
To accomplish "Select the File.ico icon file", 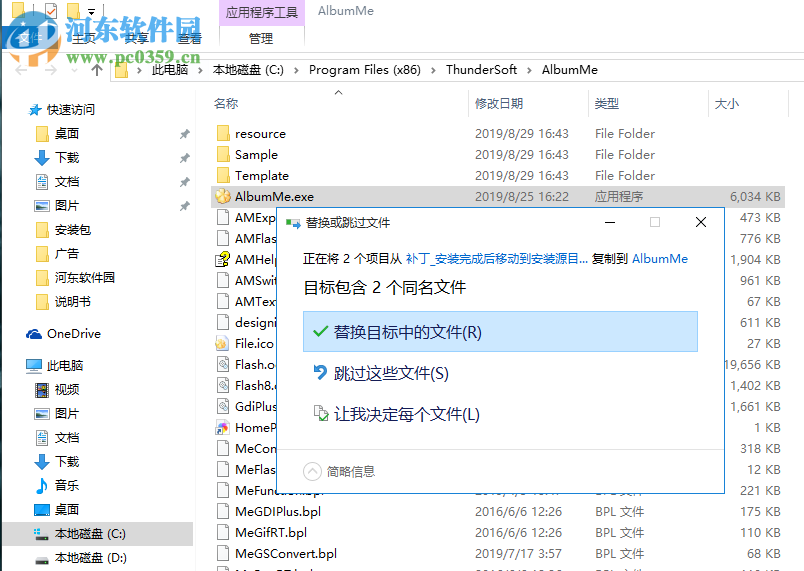I will (222, 343).
